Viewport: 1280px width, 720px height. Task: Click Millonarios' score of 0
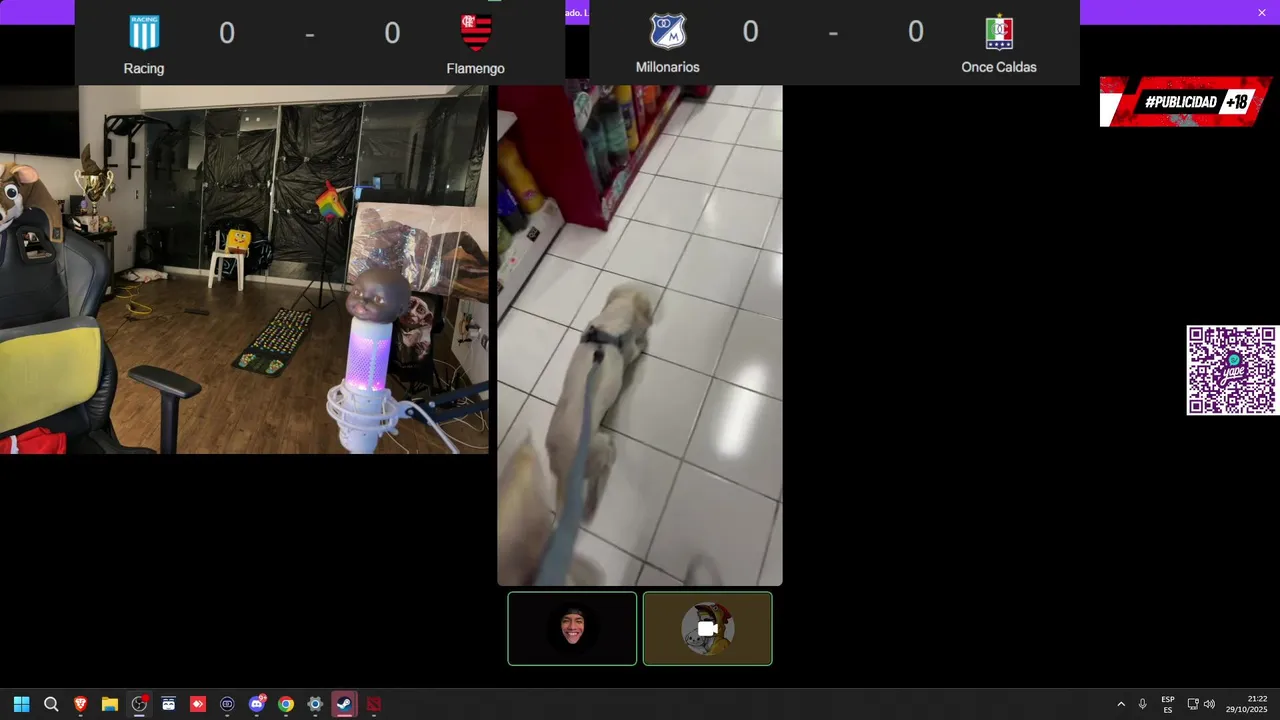[750, 32]
